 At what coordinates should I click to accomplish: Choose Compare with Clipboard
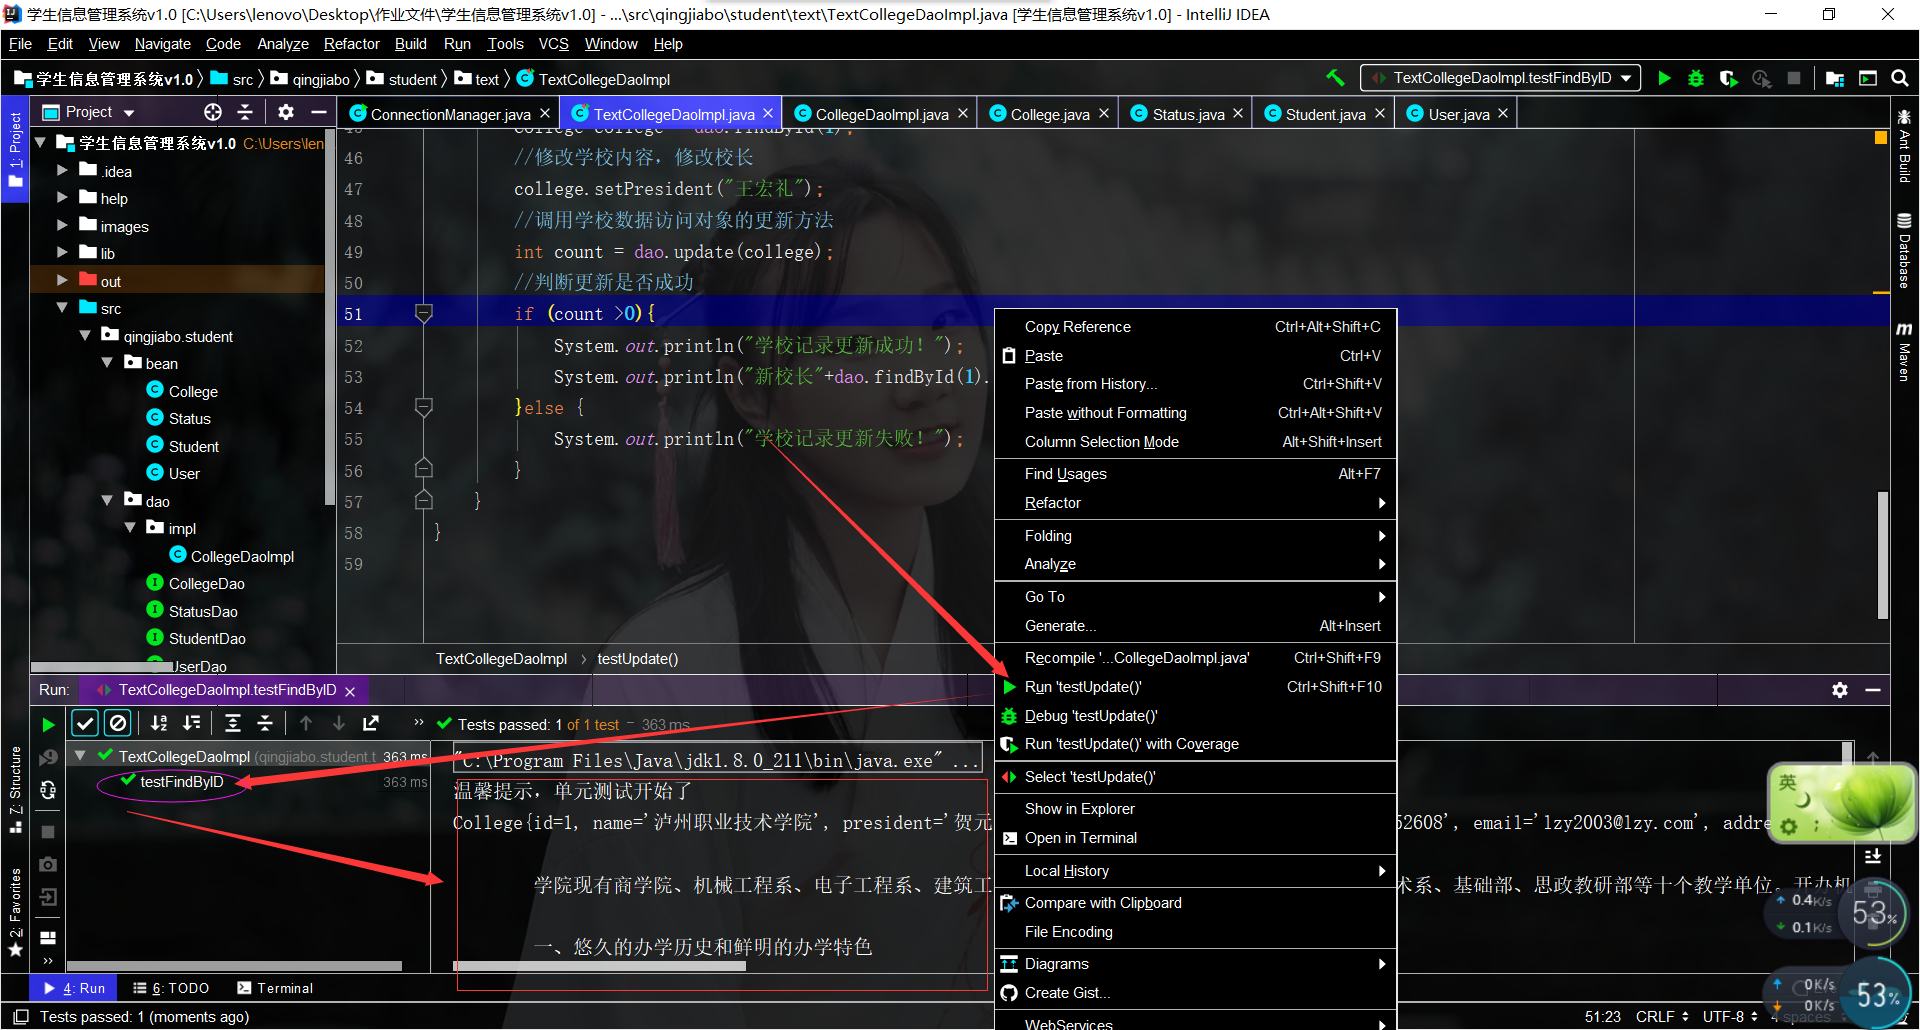coord(1195,903)
